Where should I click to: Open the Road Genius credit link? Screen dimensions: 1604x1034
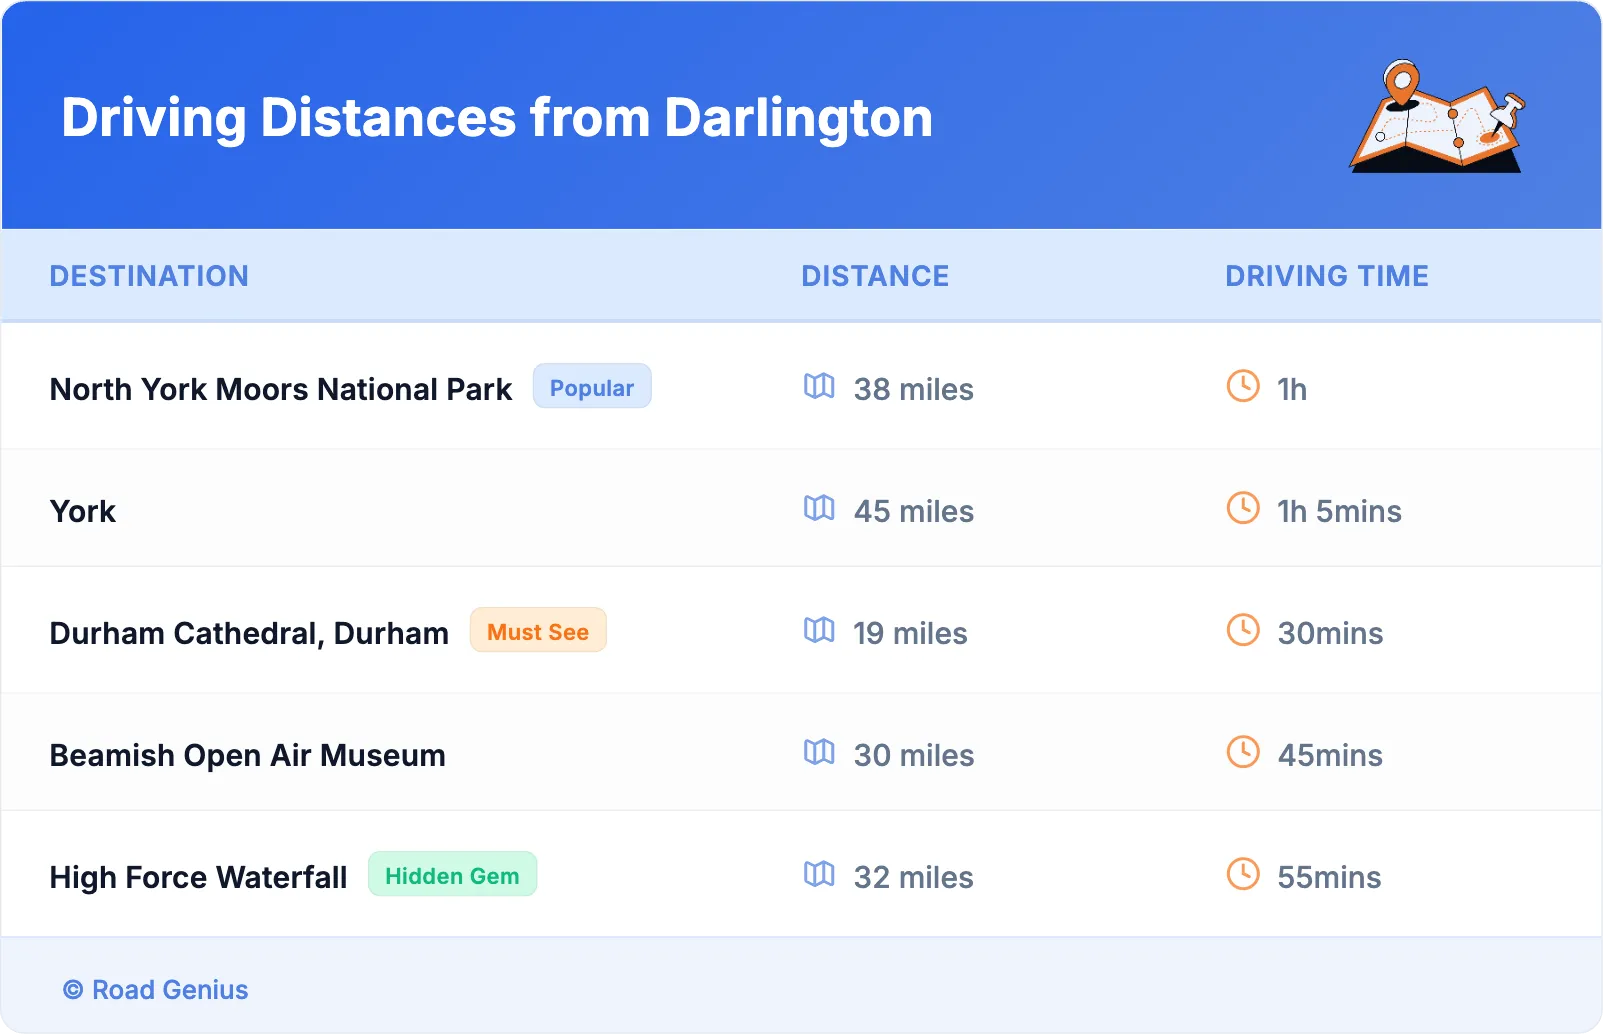[x=156, y=989]
